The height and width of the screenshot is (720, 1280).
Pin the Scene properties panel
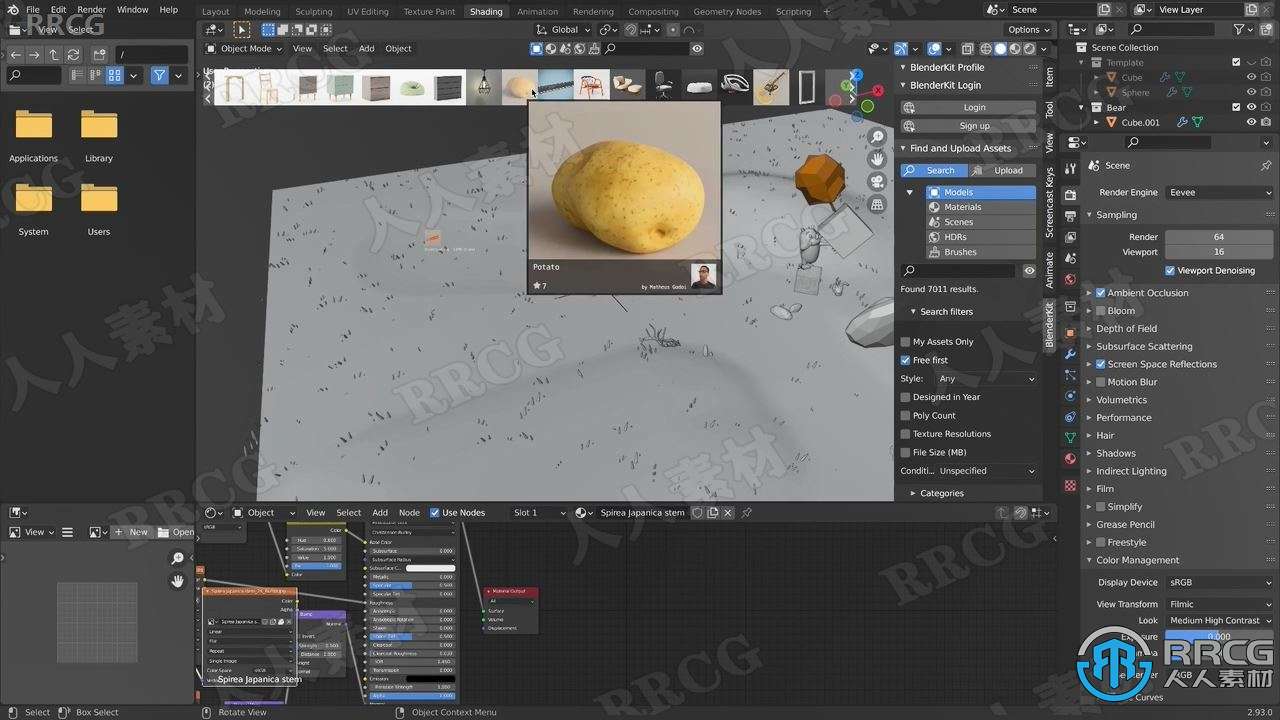click(x=1266, y=165)
